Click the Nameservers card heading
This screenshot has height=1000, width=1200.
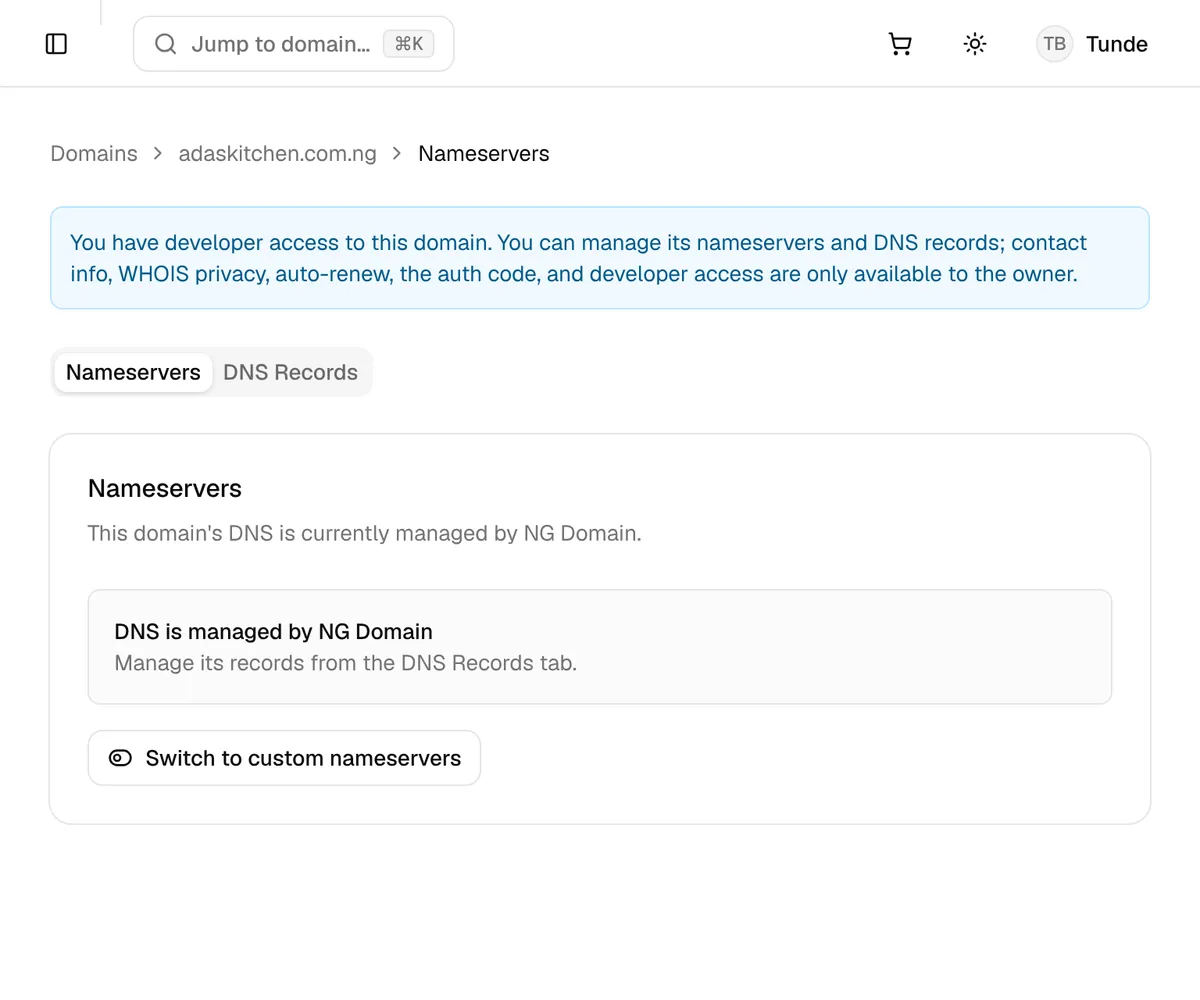tap(165, 488)
